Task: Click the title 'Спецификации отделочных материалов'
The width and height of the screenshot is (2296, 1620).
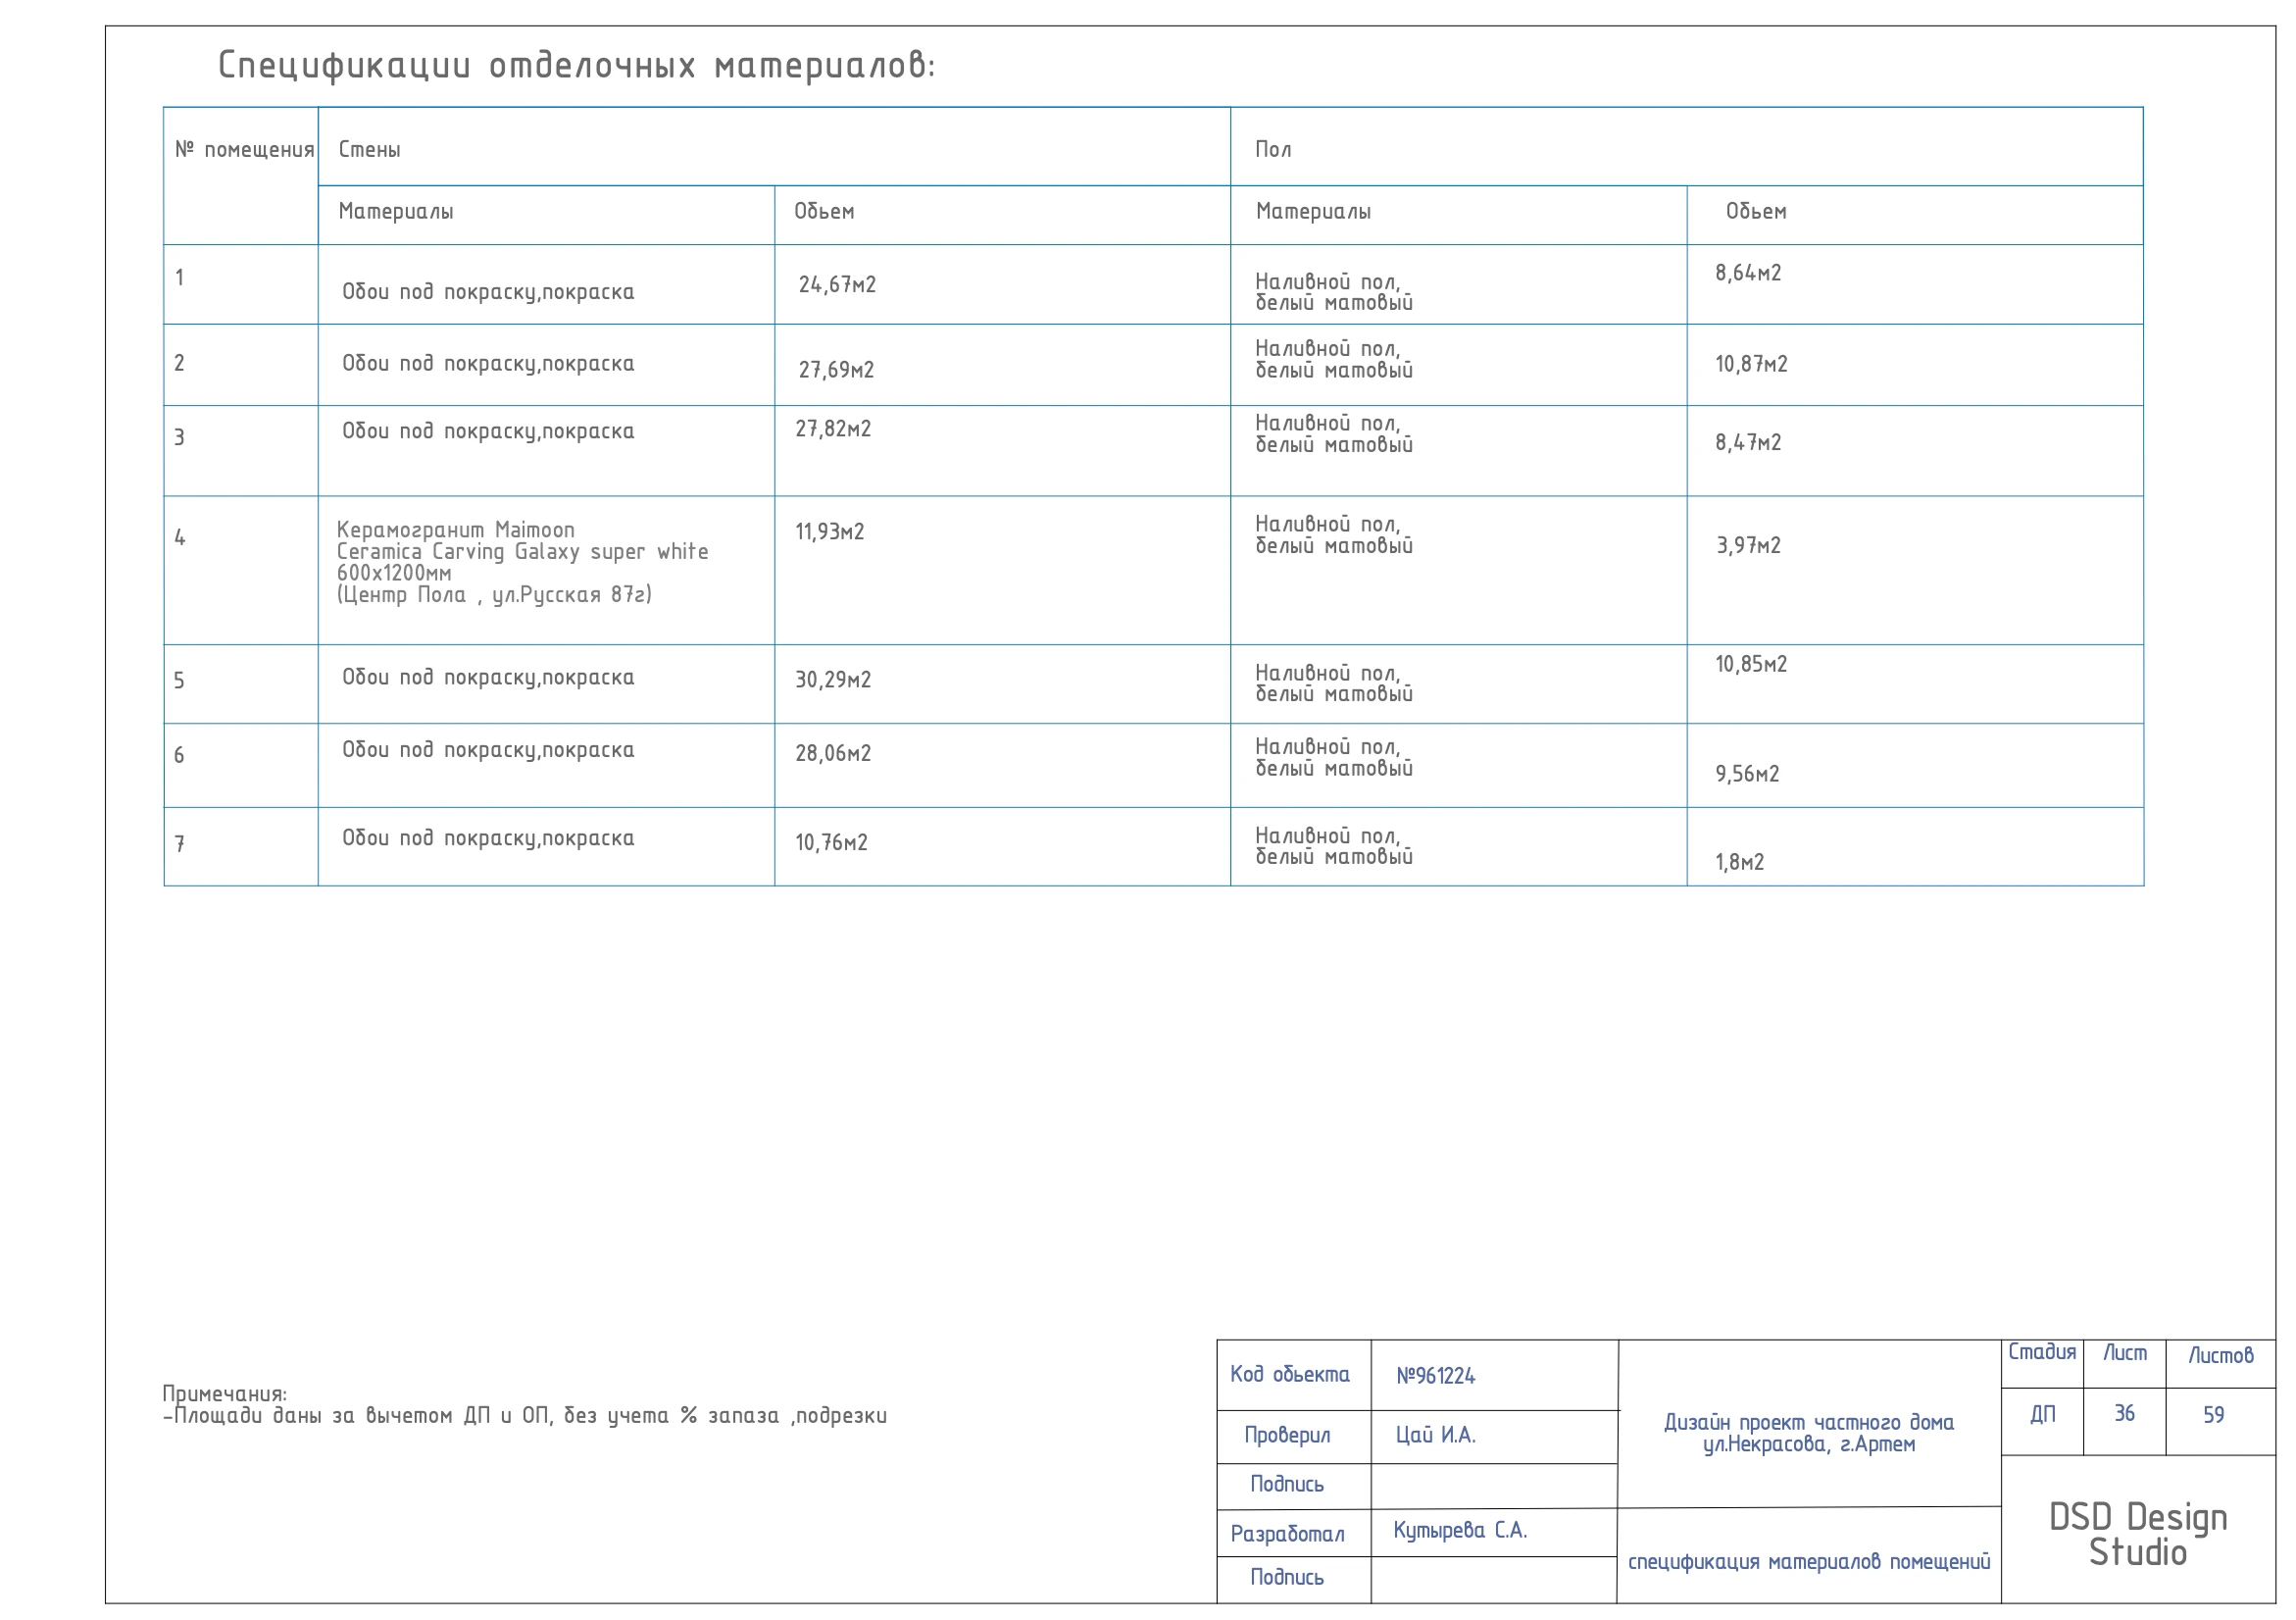Action: pyautogui.click(x=576, y=66)
